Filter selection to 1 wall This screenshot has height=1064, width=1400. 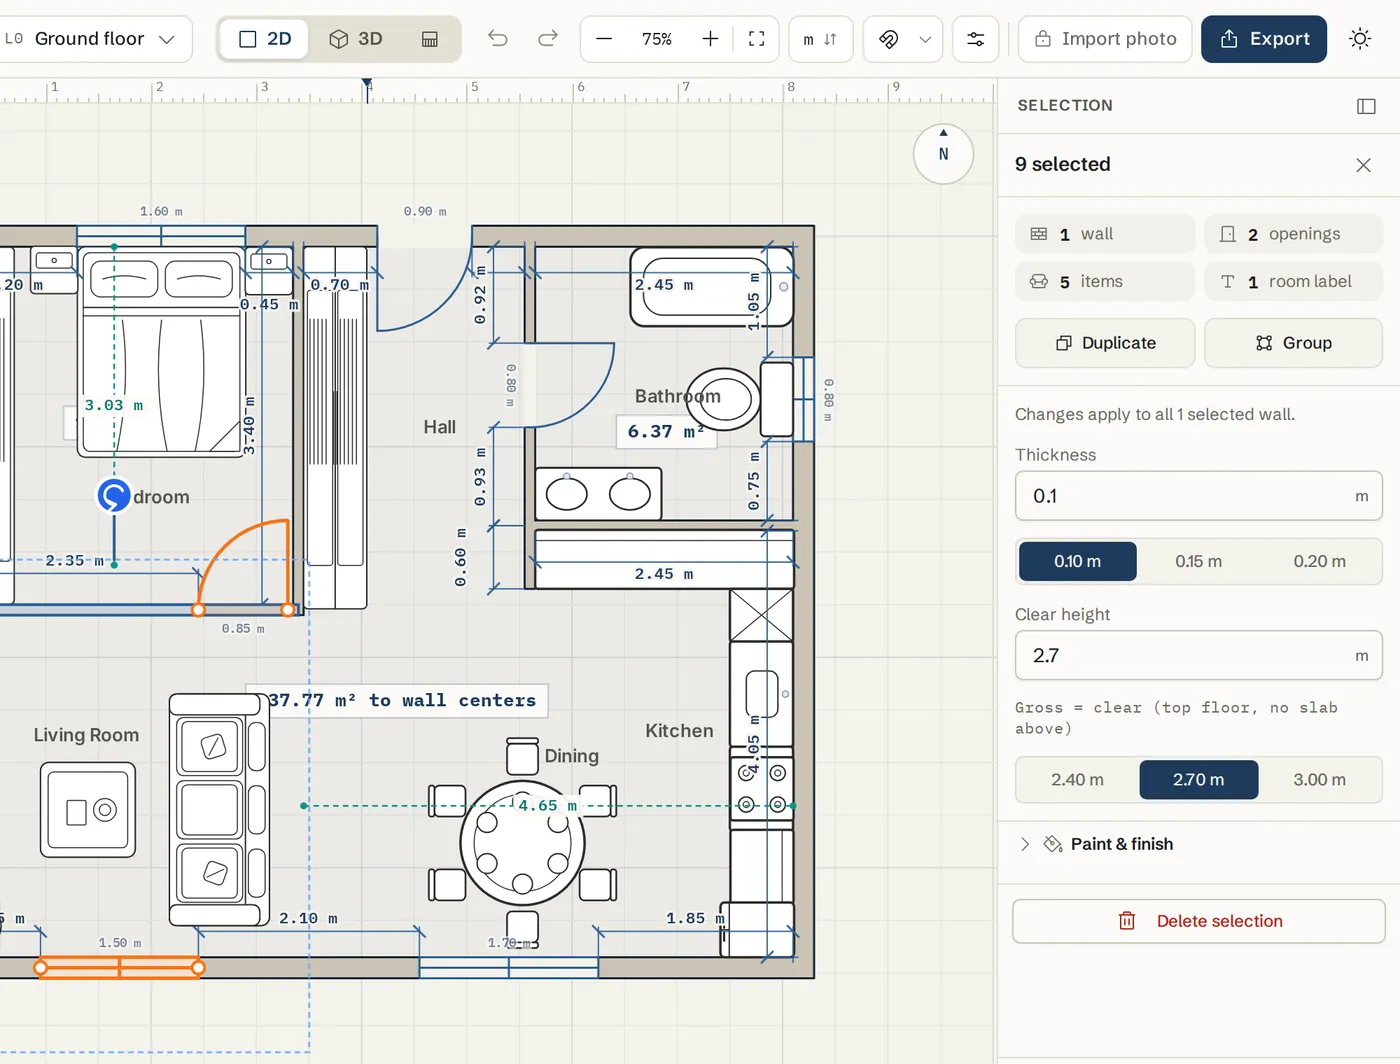point(1105,234)
